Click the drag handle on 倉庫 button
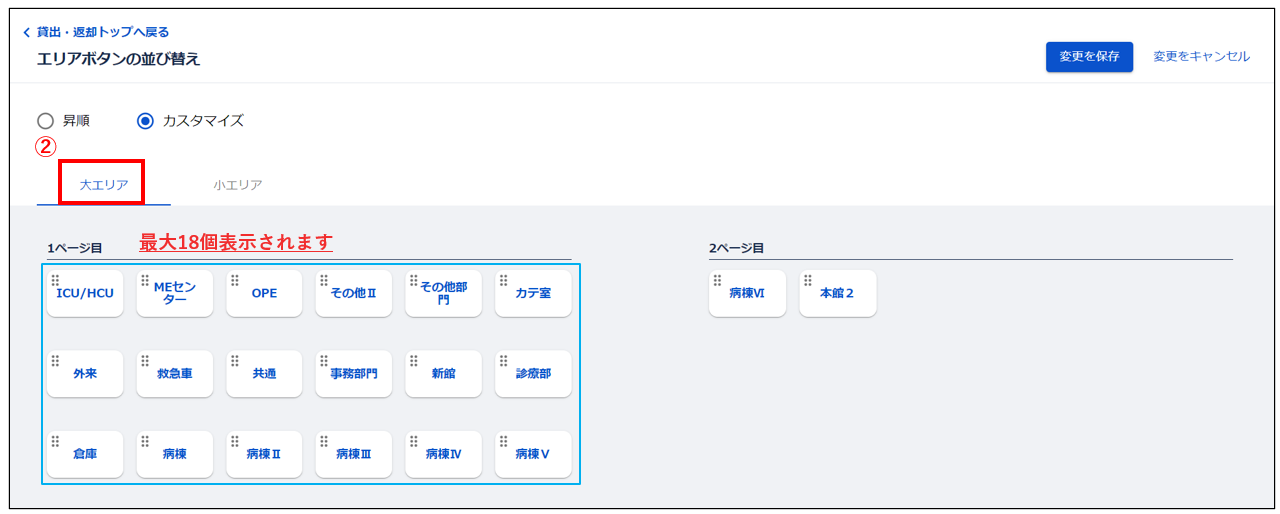1280x514 pixels. [x=56, y=441]
